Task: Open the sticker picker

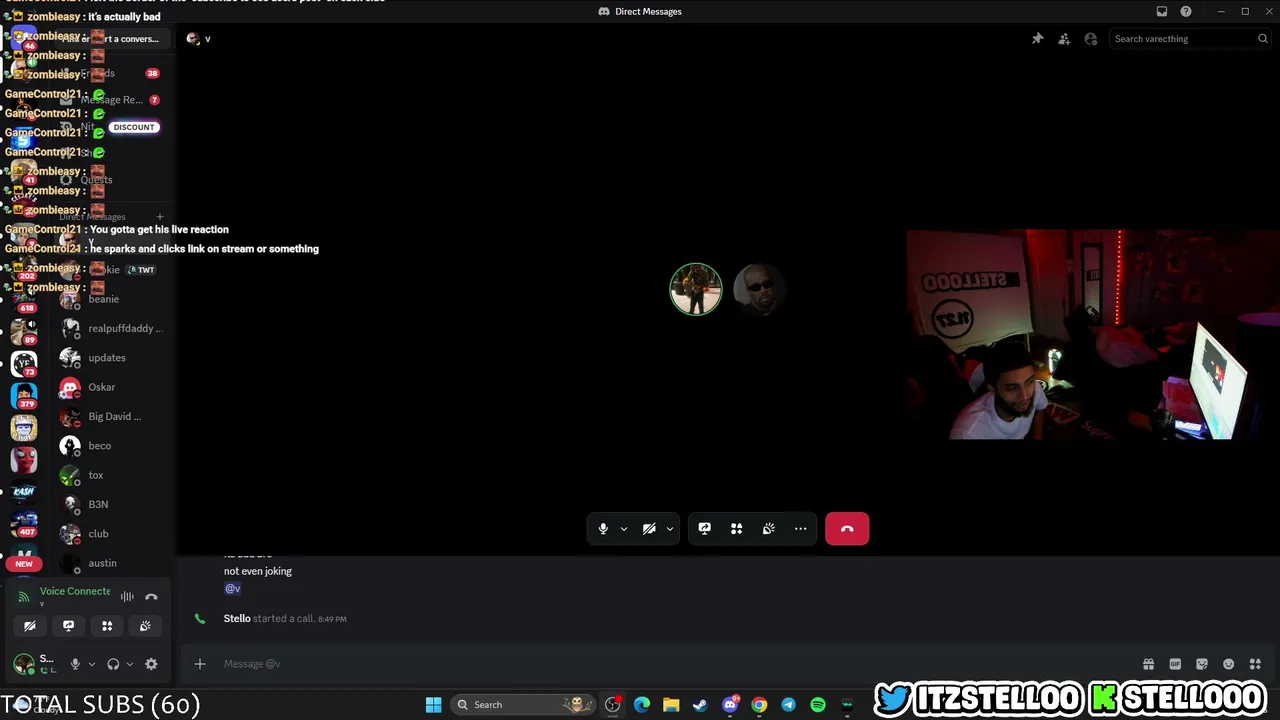Action: pos(1202,664)
